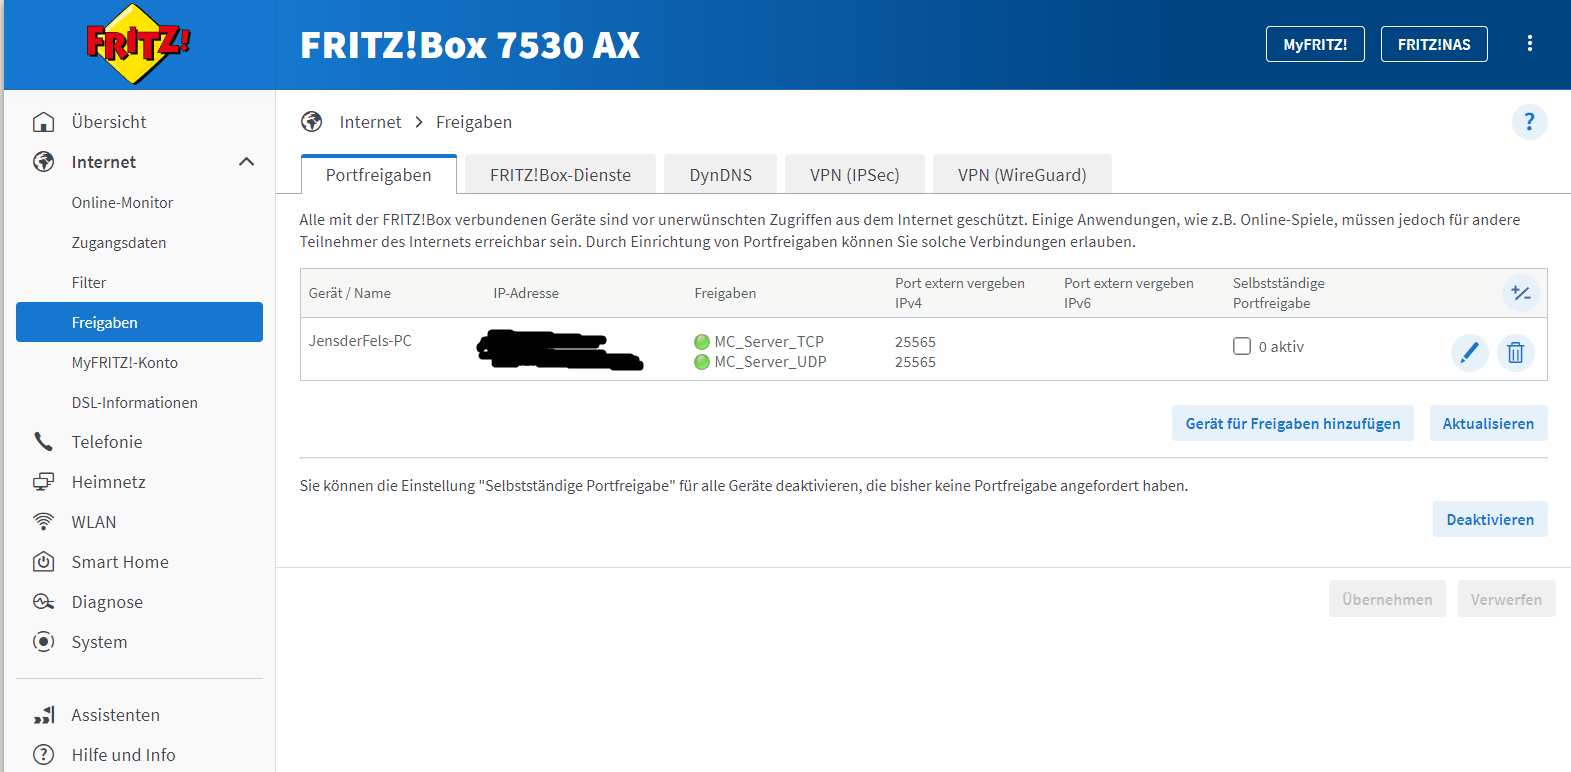This screenshot has height=772, width=1571.
Task: Click the Deaktivieren button
Action: coord(1490,519)
